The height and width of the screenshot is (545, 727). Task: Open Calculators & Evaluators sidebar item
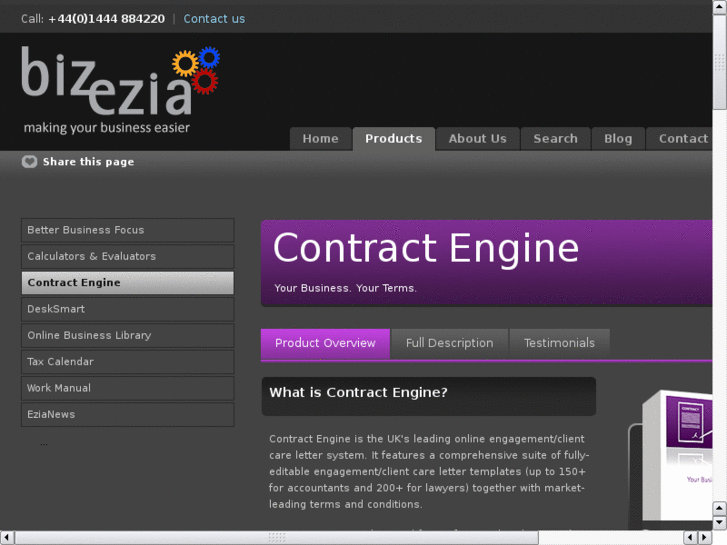[127, 256]
